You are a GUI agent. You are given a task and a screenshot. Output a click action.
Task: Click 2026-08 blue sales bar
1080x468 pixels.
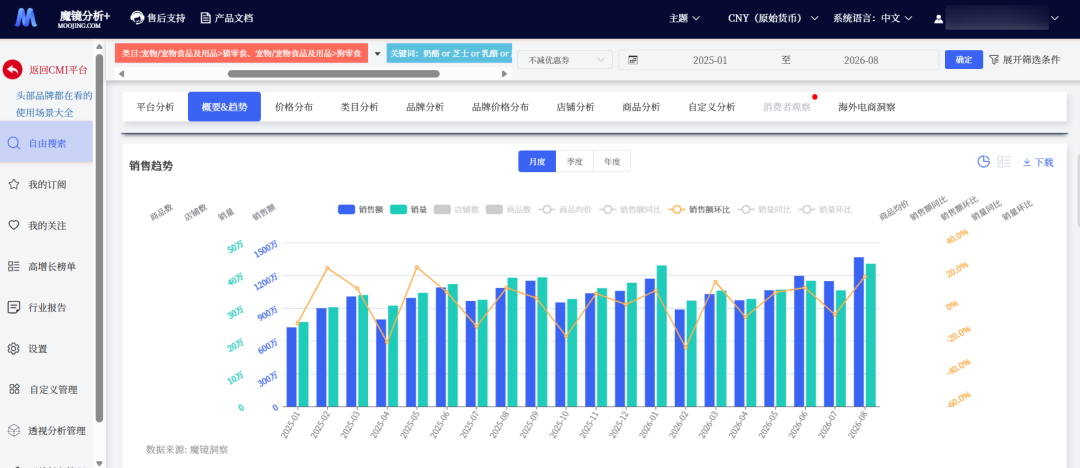coord(858,332)
